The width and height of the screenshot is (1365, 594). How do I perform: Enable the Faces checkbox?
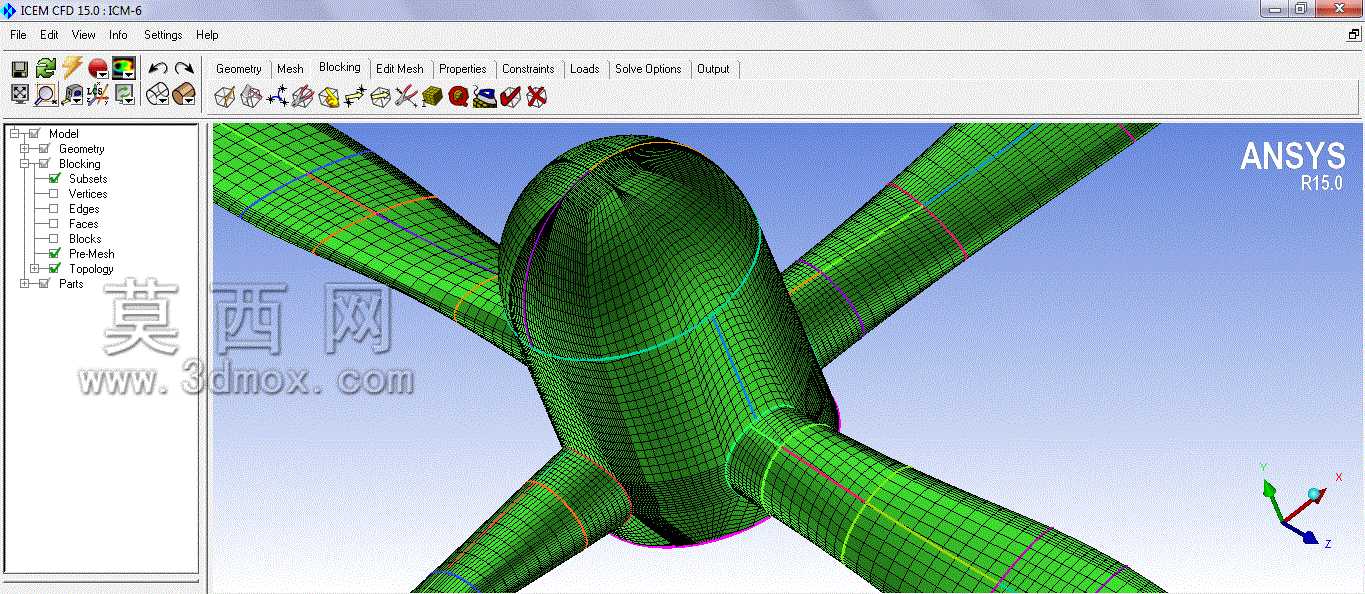point(54,224)
